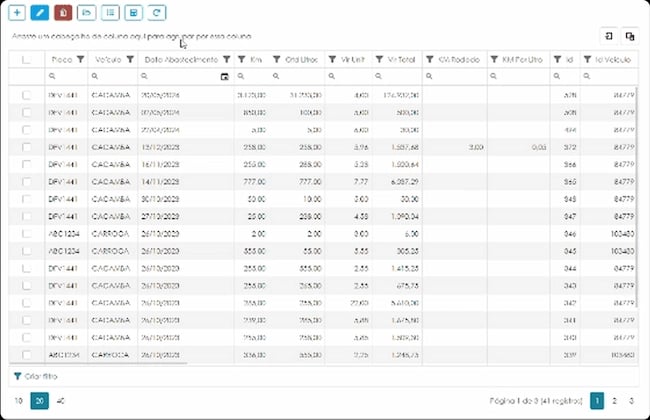Click the Veículo column search field

112,76
